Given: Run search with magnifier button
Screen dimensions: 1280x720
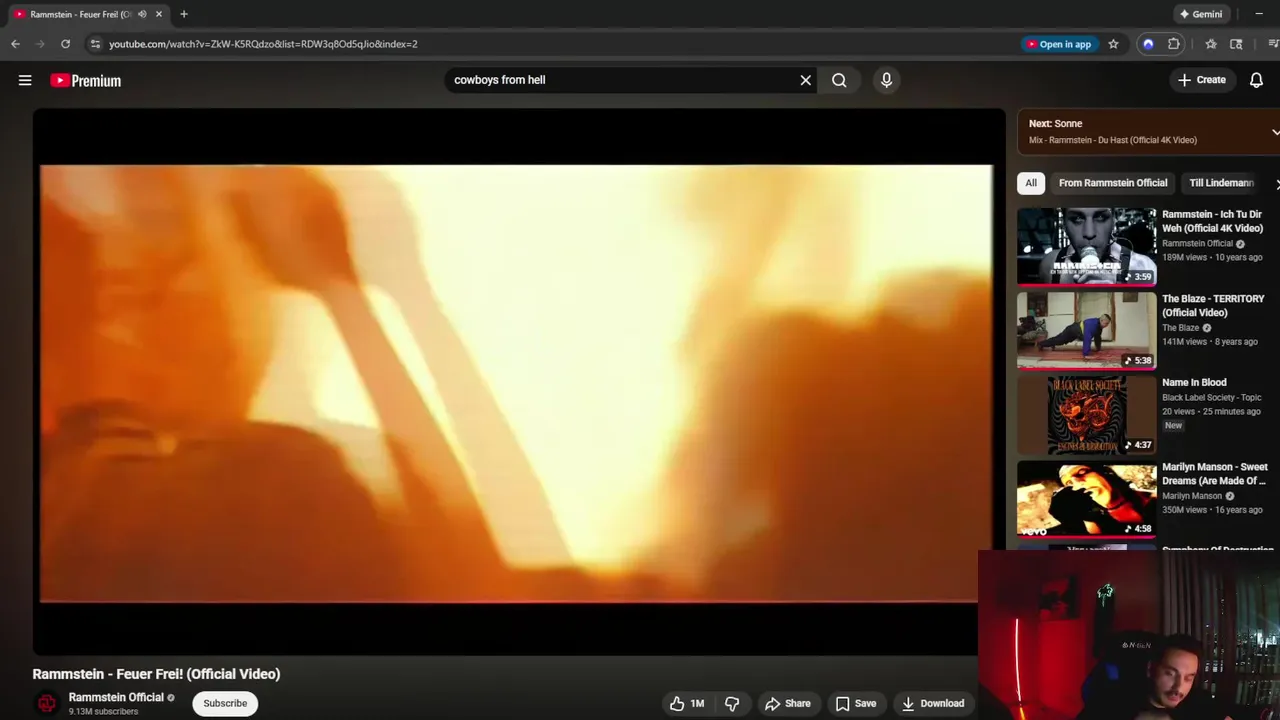Looking at the screenshot, I should click(x=839, y=80).
